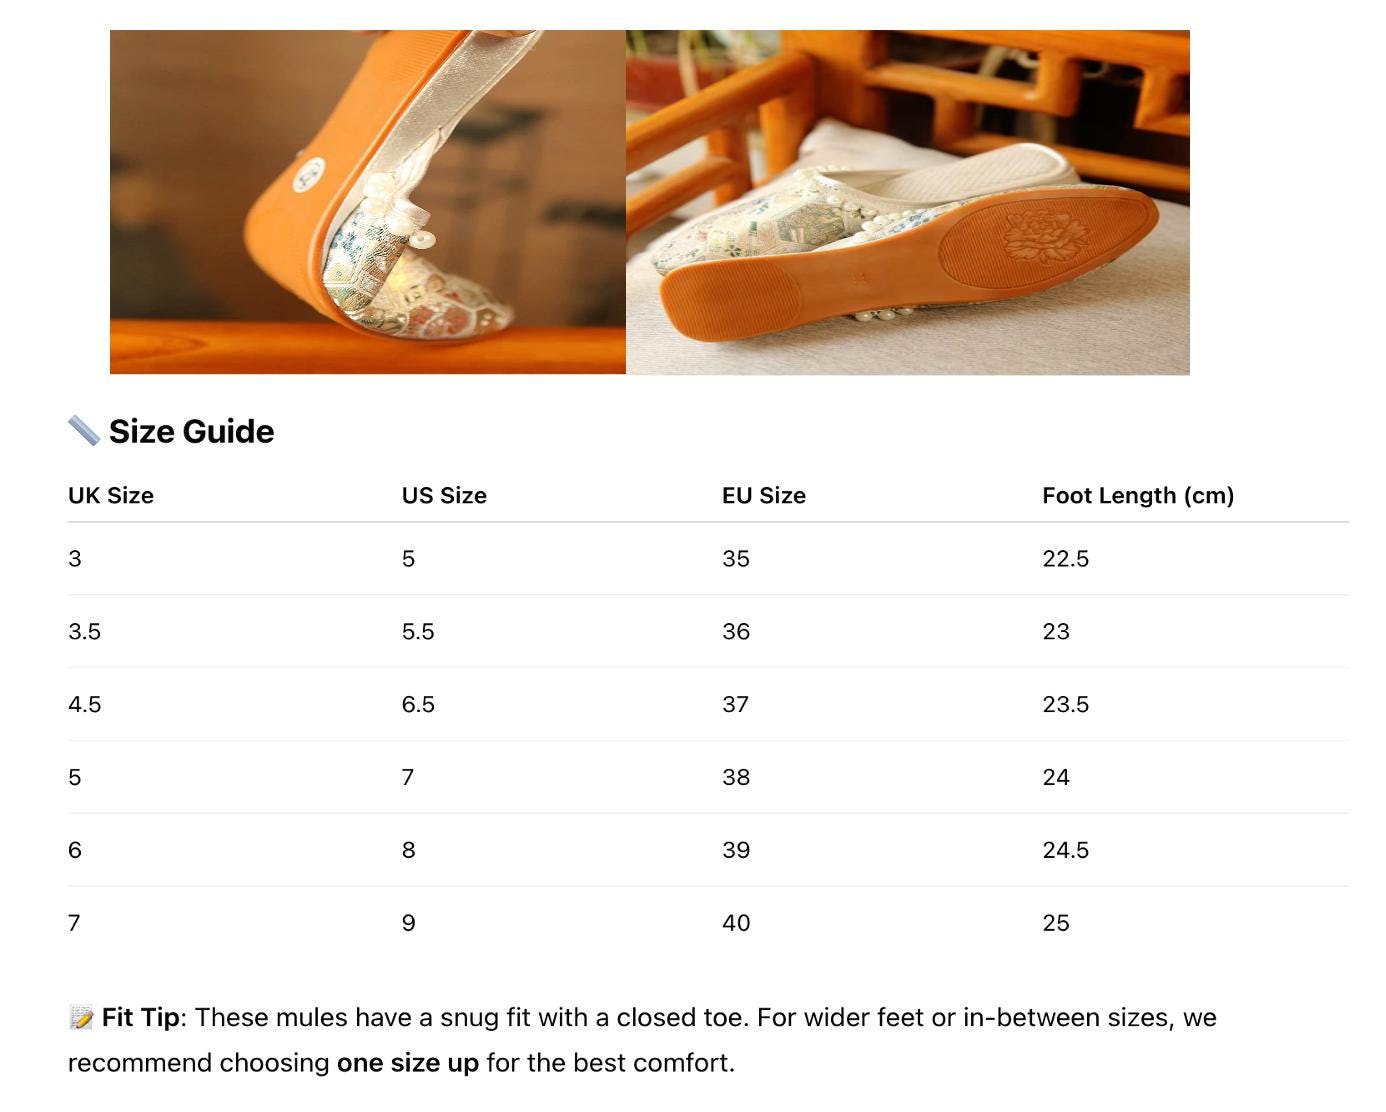Click the Size Guide heading
The width and height of the screenshot is (1386, 1112).
click(x=191, y=431)
